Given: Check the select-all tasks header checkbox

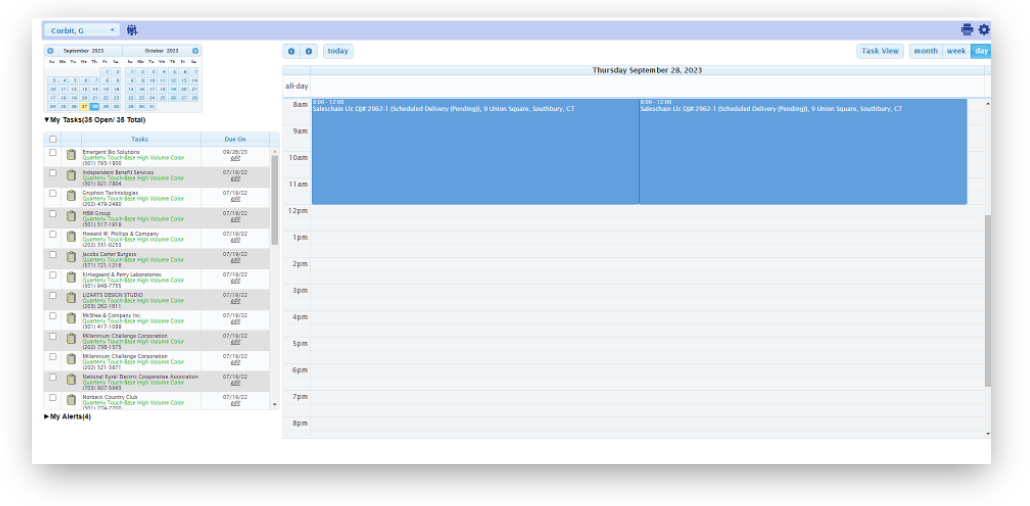Looking at the screenshot, I should point(53,139).
